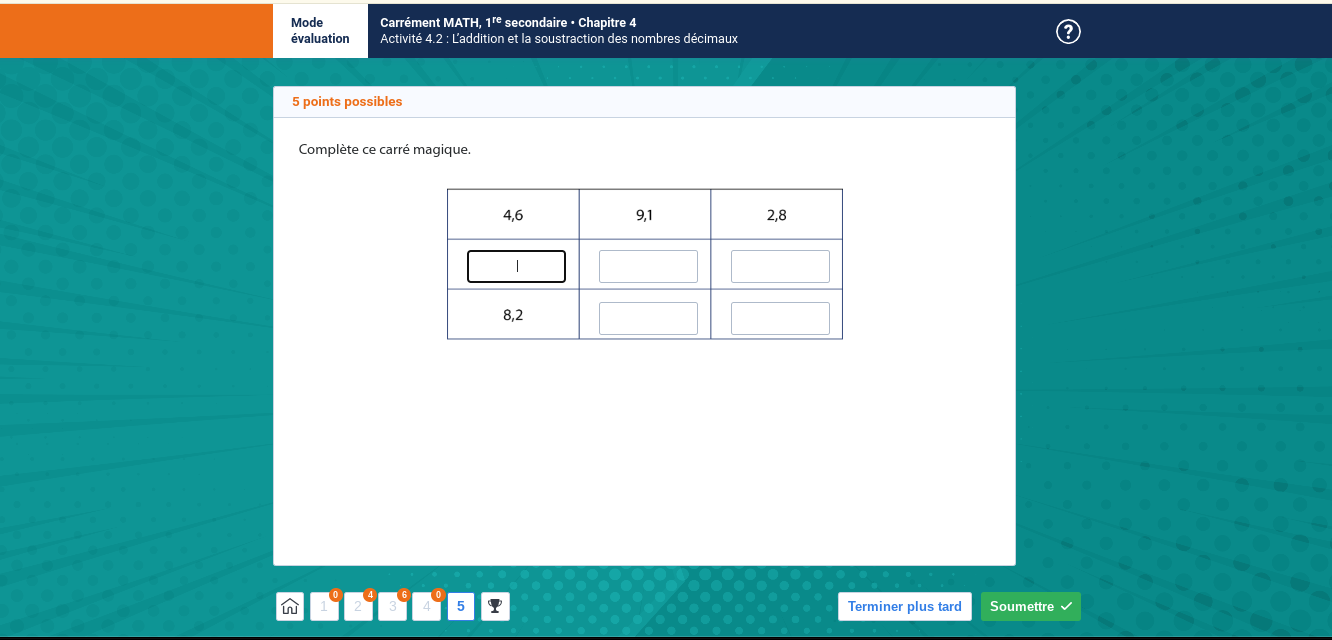Go to the home page icon

290,606
